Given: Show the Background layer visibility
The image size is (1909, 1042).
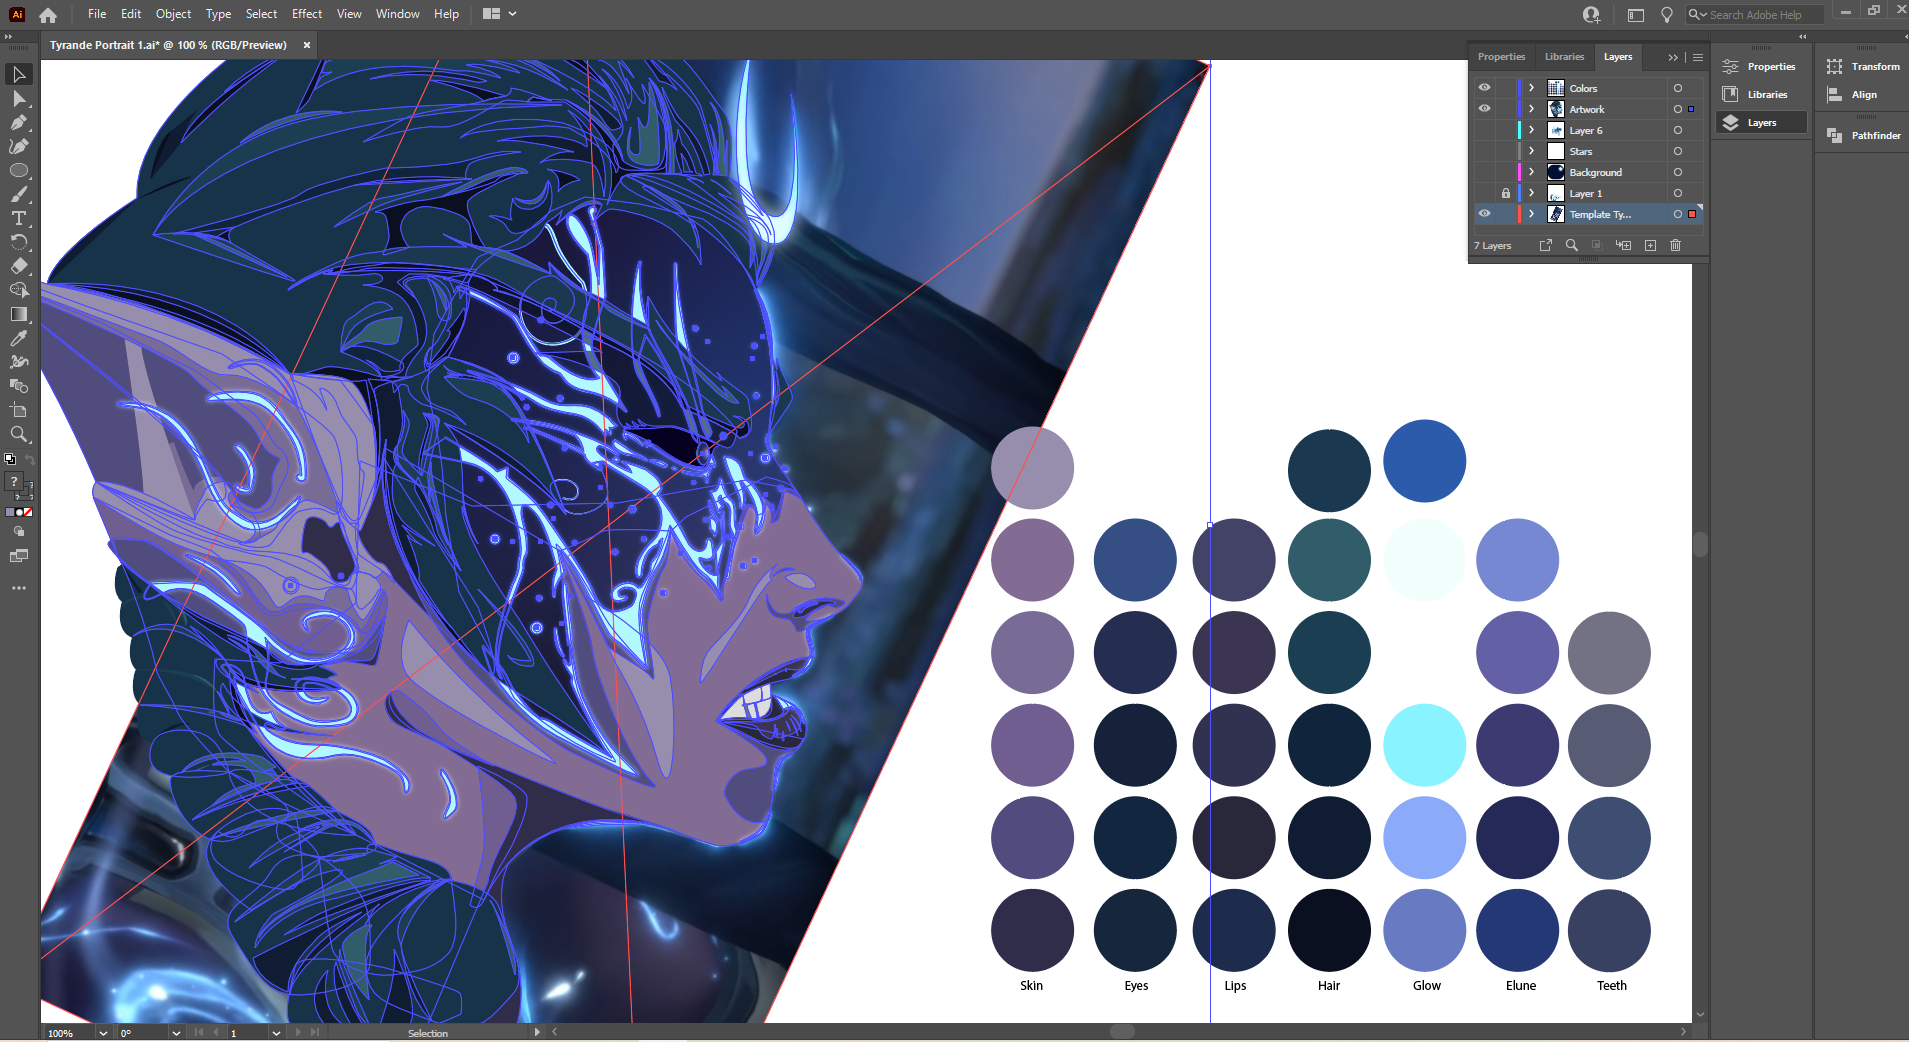Looking at the screenshot, I should [1484, 172].
